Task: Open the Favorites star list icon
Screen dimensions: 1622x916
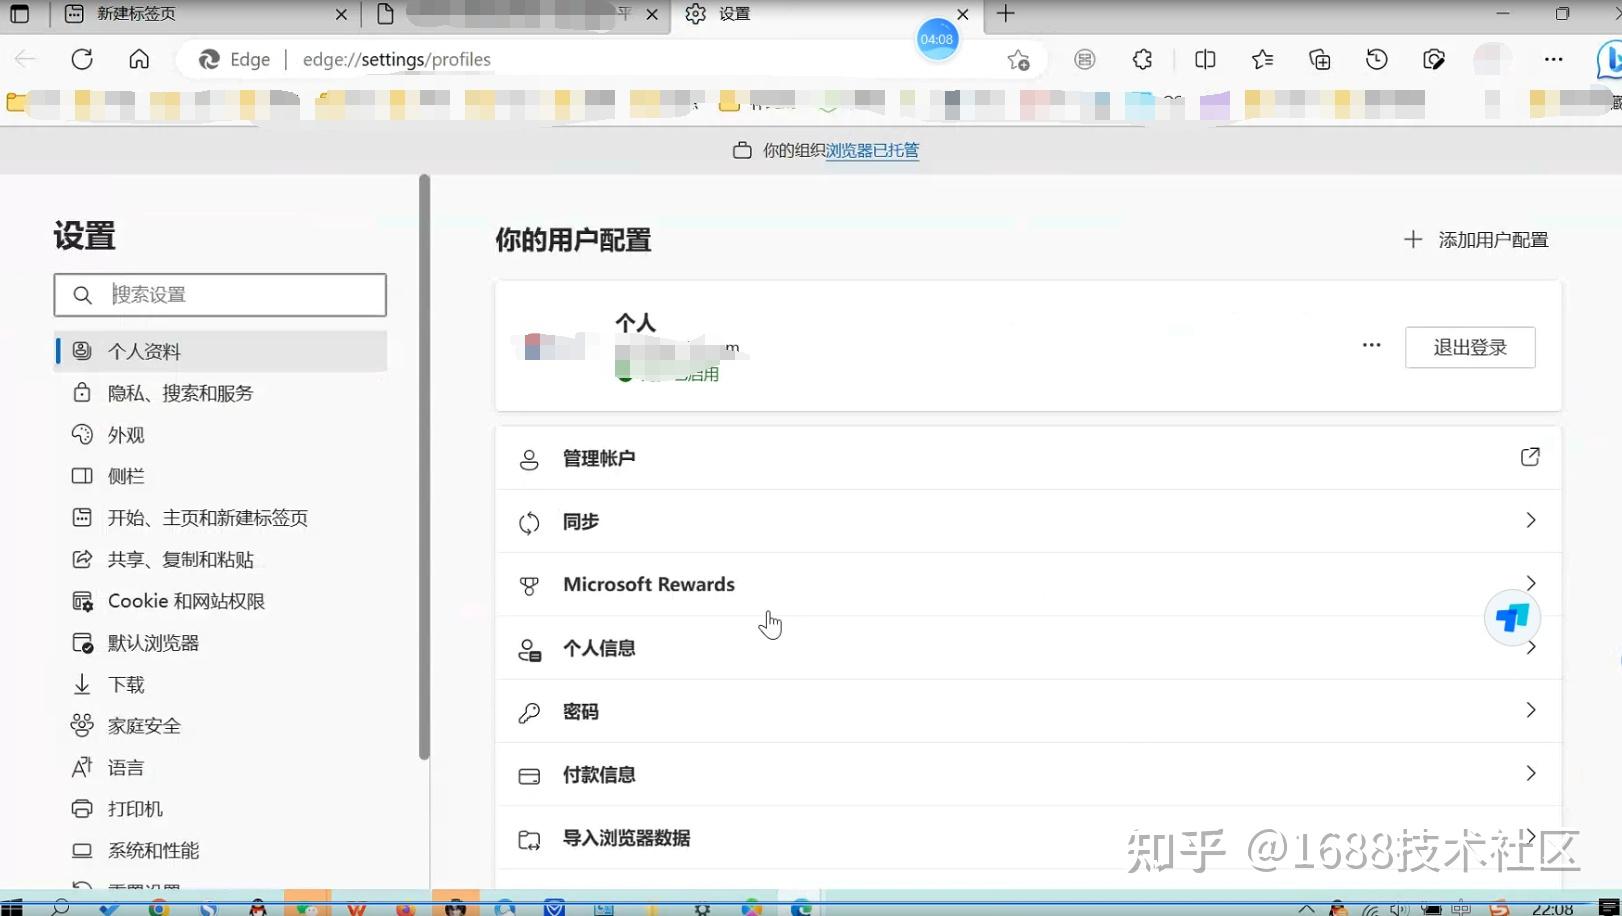Action: tap(1261, 59)
